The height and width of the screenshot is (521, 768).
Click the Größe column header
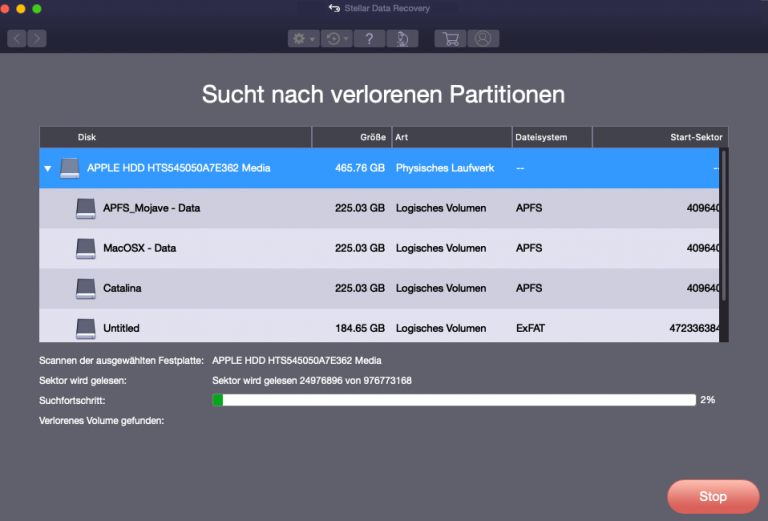point(352,137)
